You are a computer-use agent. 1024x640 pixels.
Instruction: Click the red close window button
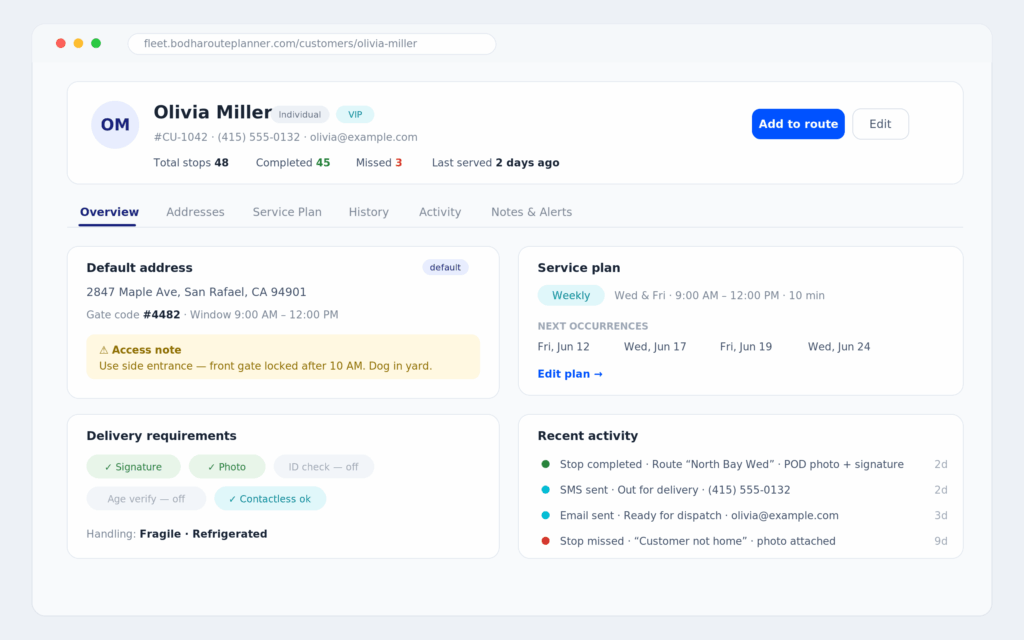[61, 43]
